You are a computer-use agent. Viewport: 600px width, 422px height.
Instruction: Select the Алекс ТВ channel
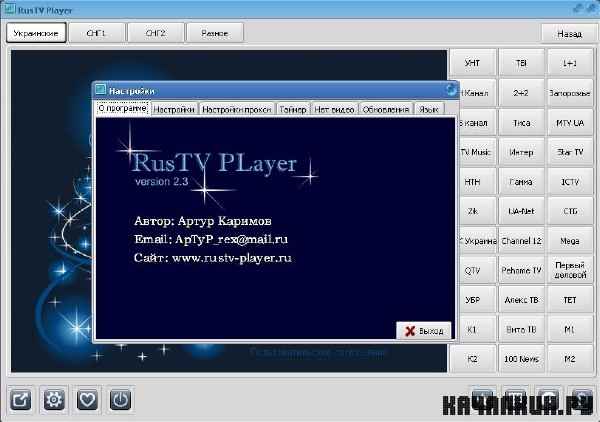[521, 300]
